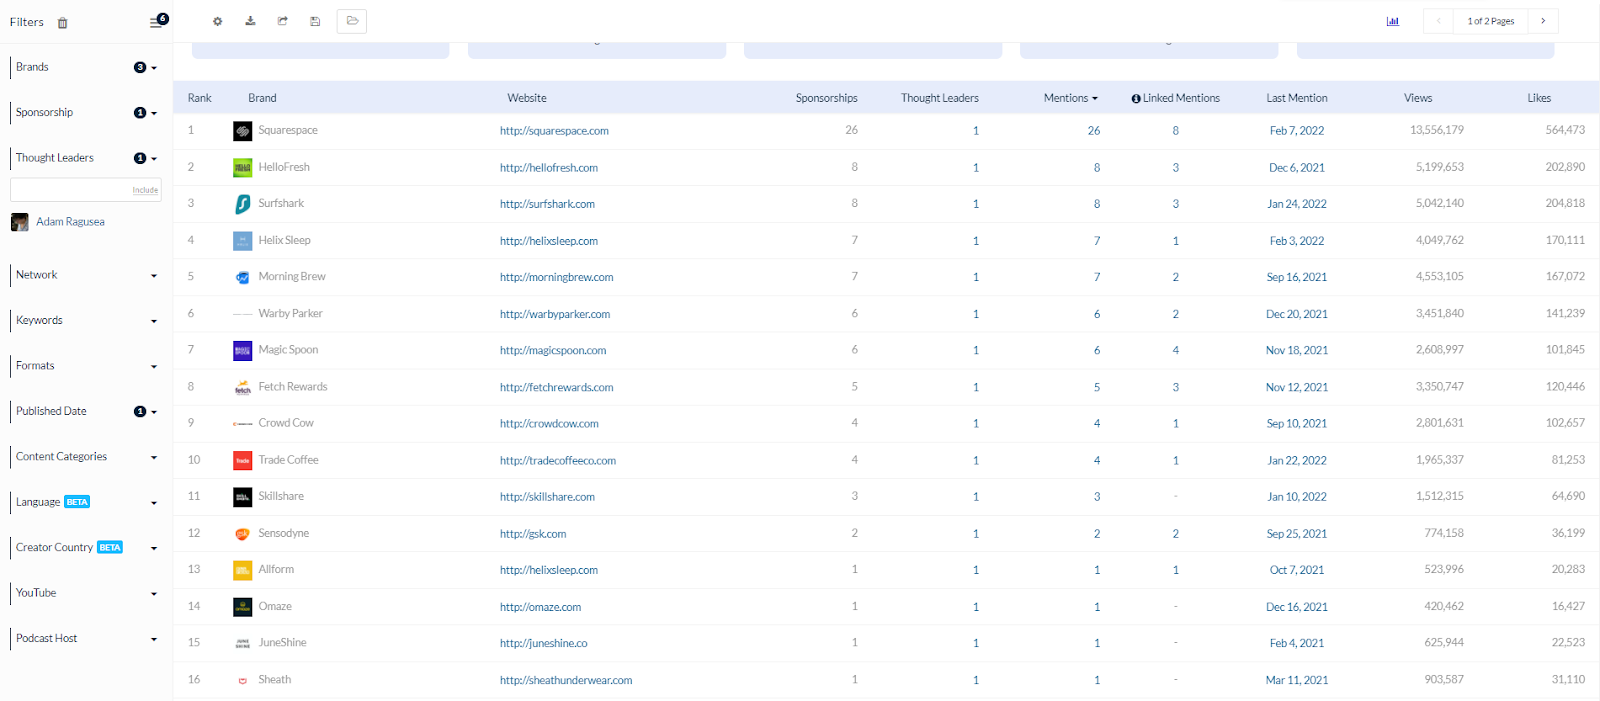Screen dimensions: 1600x701
Task: Open the Adam Ragusea thought leader link
Action: [70, 222]
